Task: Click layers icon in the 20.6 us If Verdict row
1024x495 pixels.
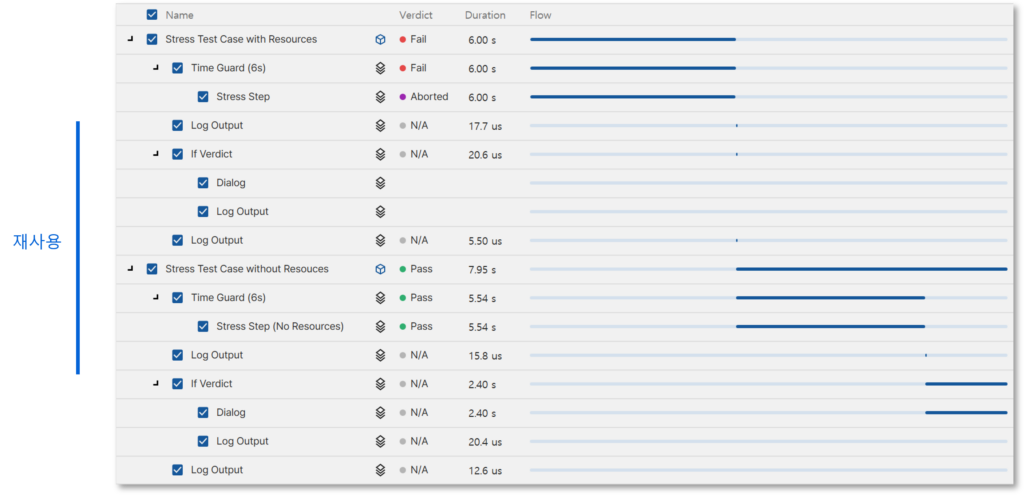Action: 380,154
